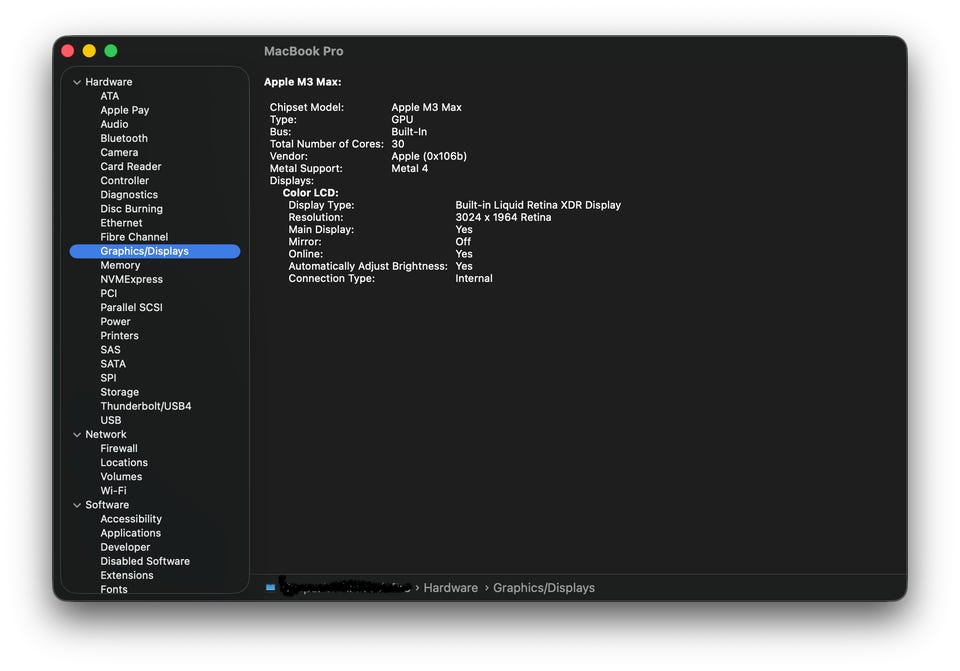Collapse the Hardware section chevron
This screenshot has width=960, height=671.
[x=77, y=82]
